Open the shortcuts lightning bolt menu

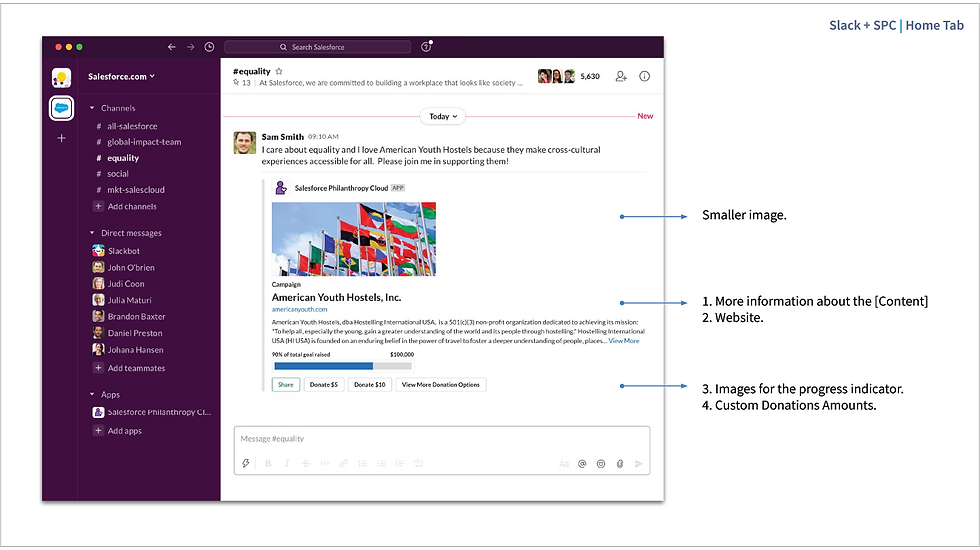tap(246, 463)
